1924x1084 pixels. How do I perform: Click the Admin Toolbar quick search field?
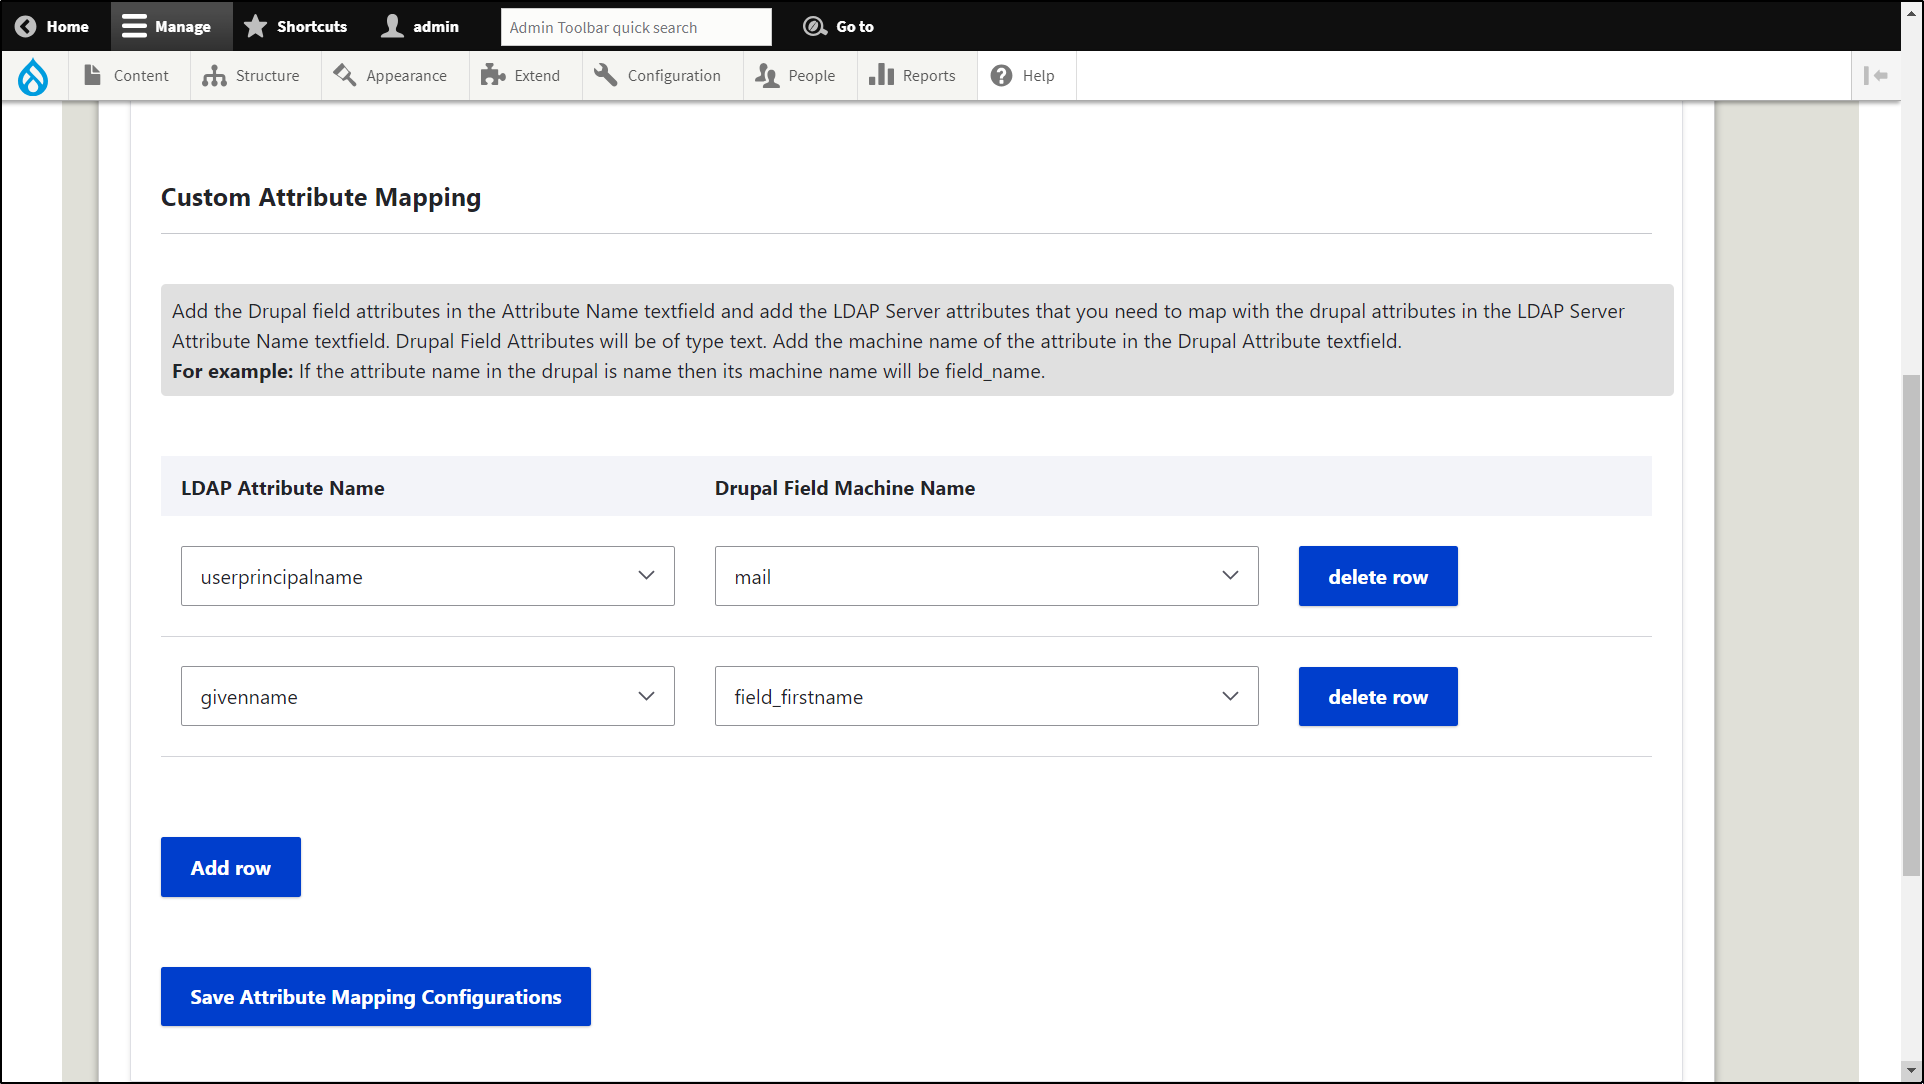(x=635, y=27)
